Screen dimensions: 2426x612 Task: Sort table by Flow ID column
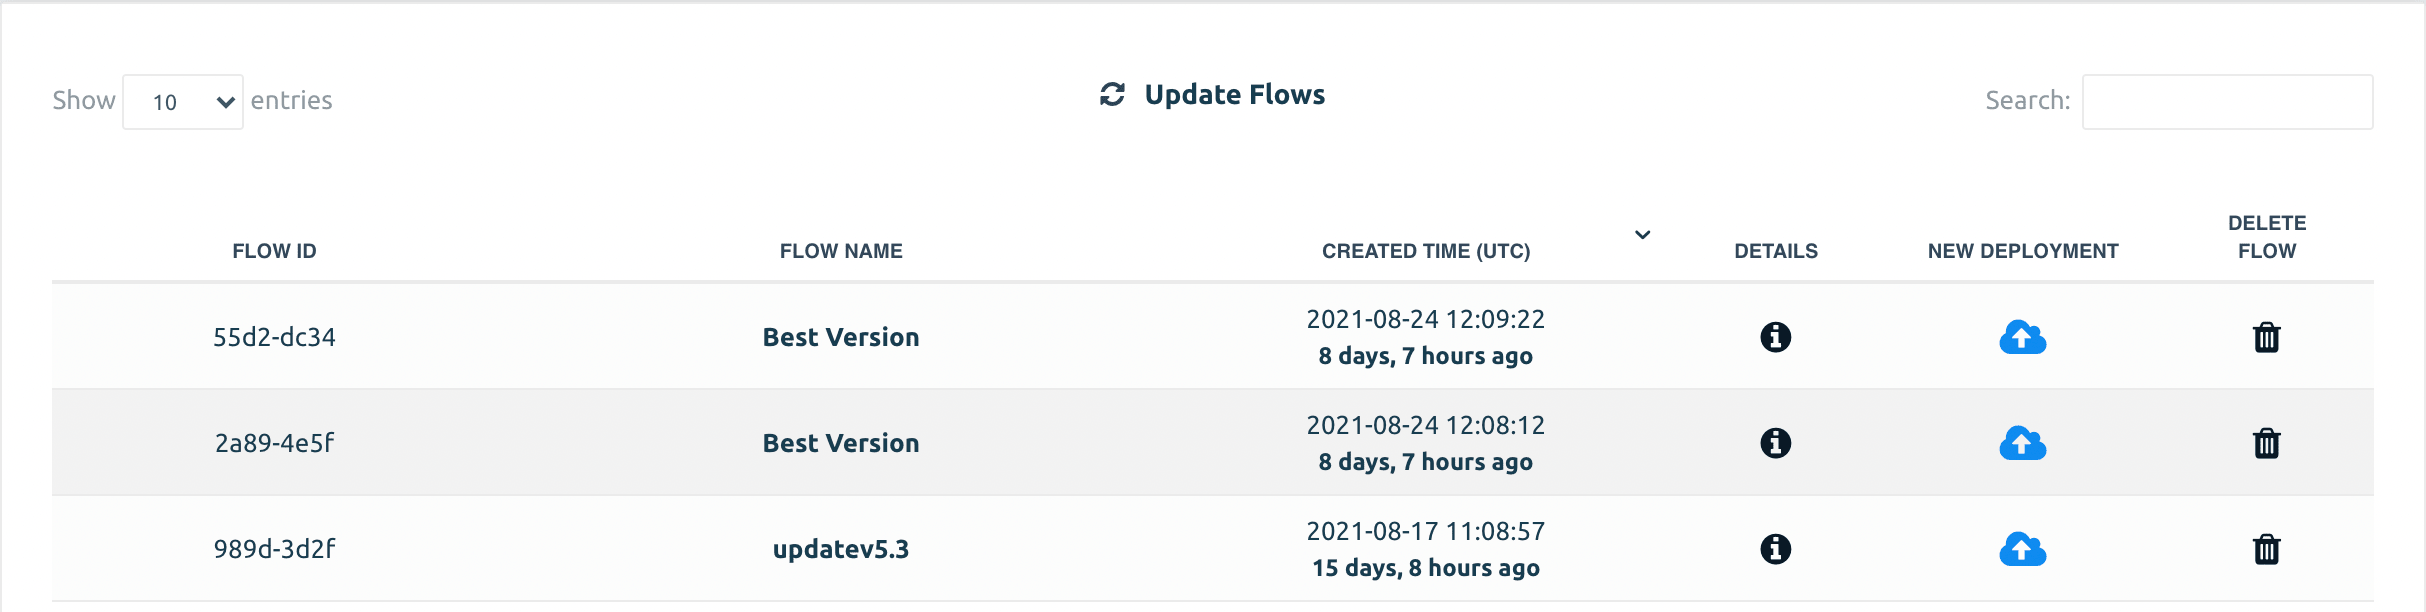coord(274,251)
